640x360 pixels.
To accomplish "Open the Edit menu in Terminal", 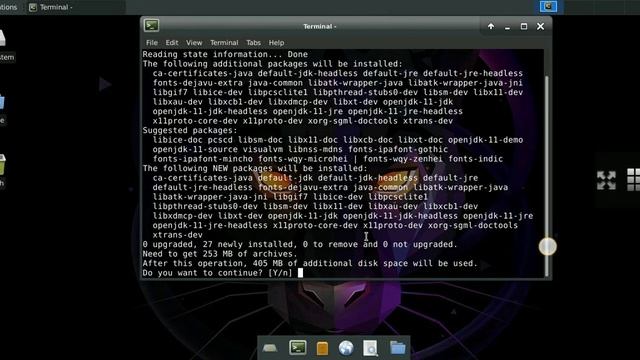I will (171, 43).
